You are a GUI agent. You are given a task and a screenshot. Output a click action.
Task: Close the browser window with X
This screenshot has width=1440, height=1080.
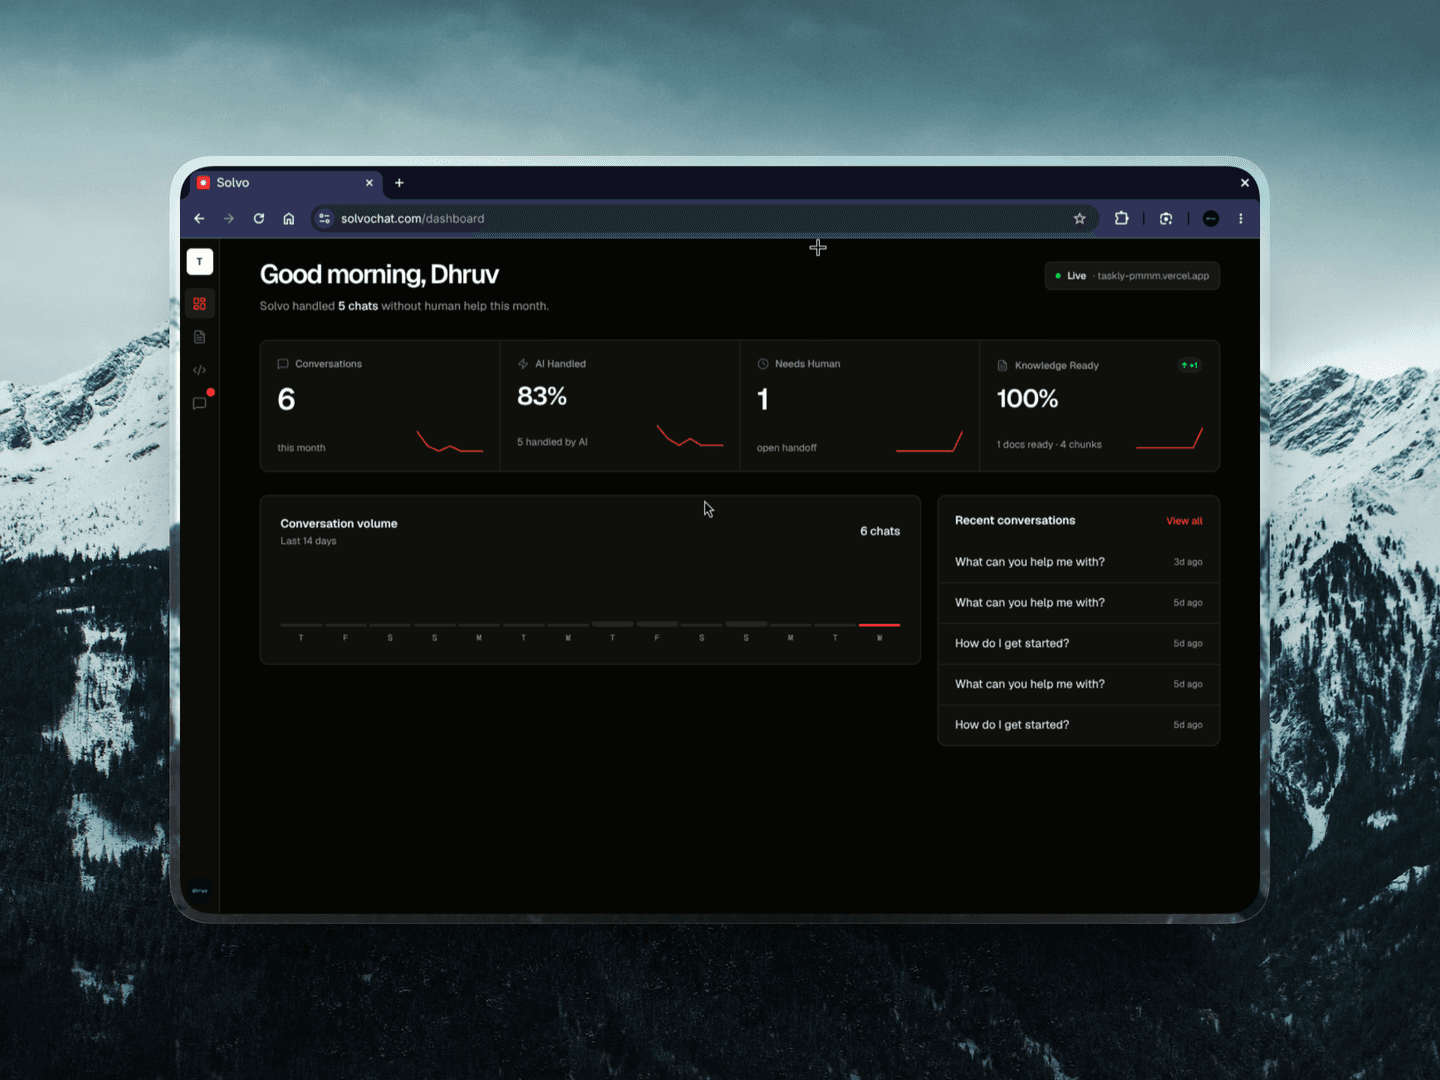[x=1245, y=183]
